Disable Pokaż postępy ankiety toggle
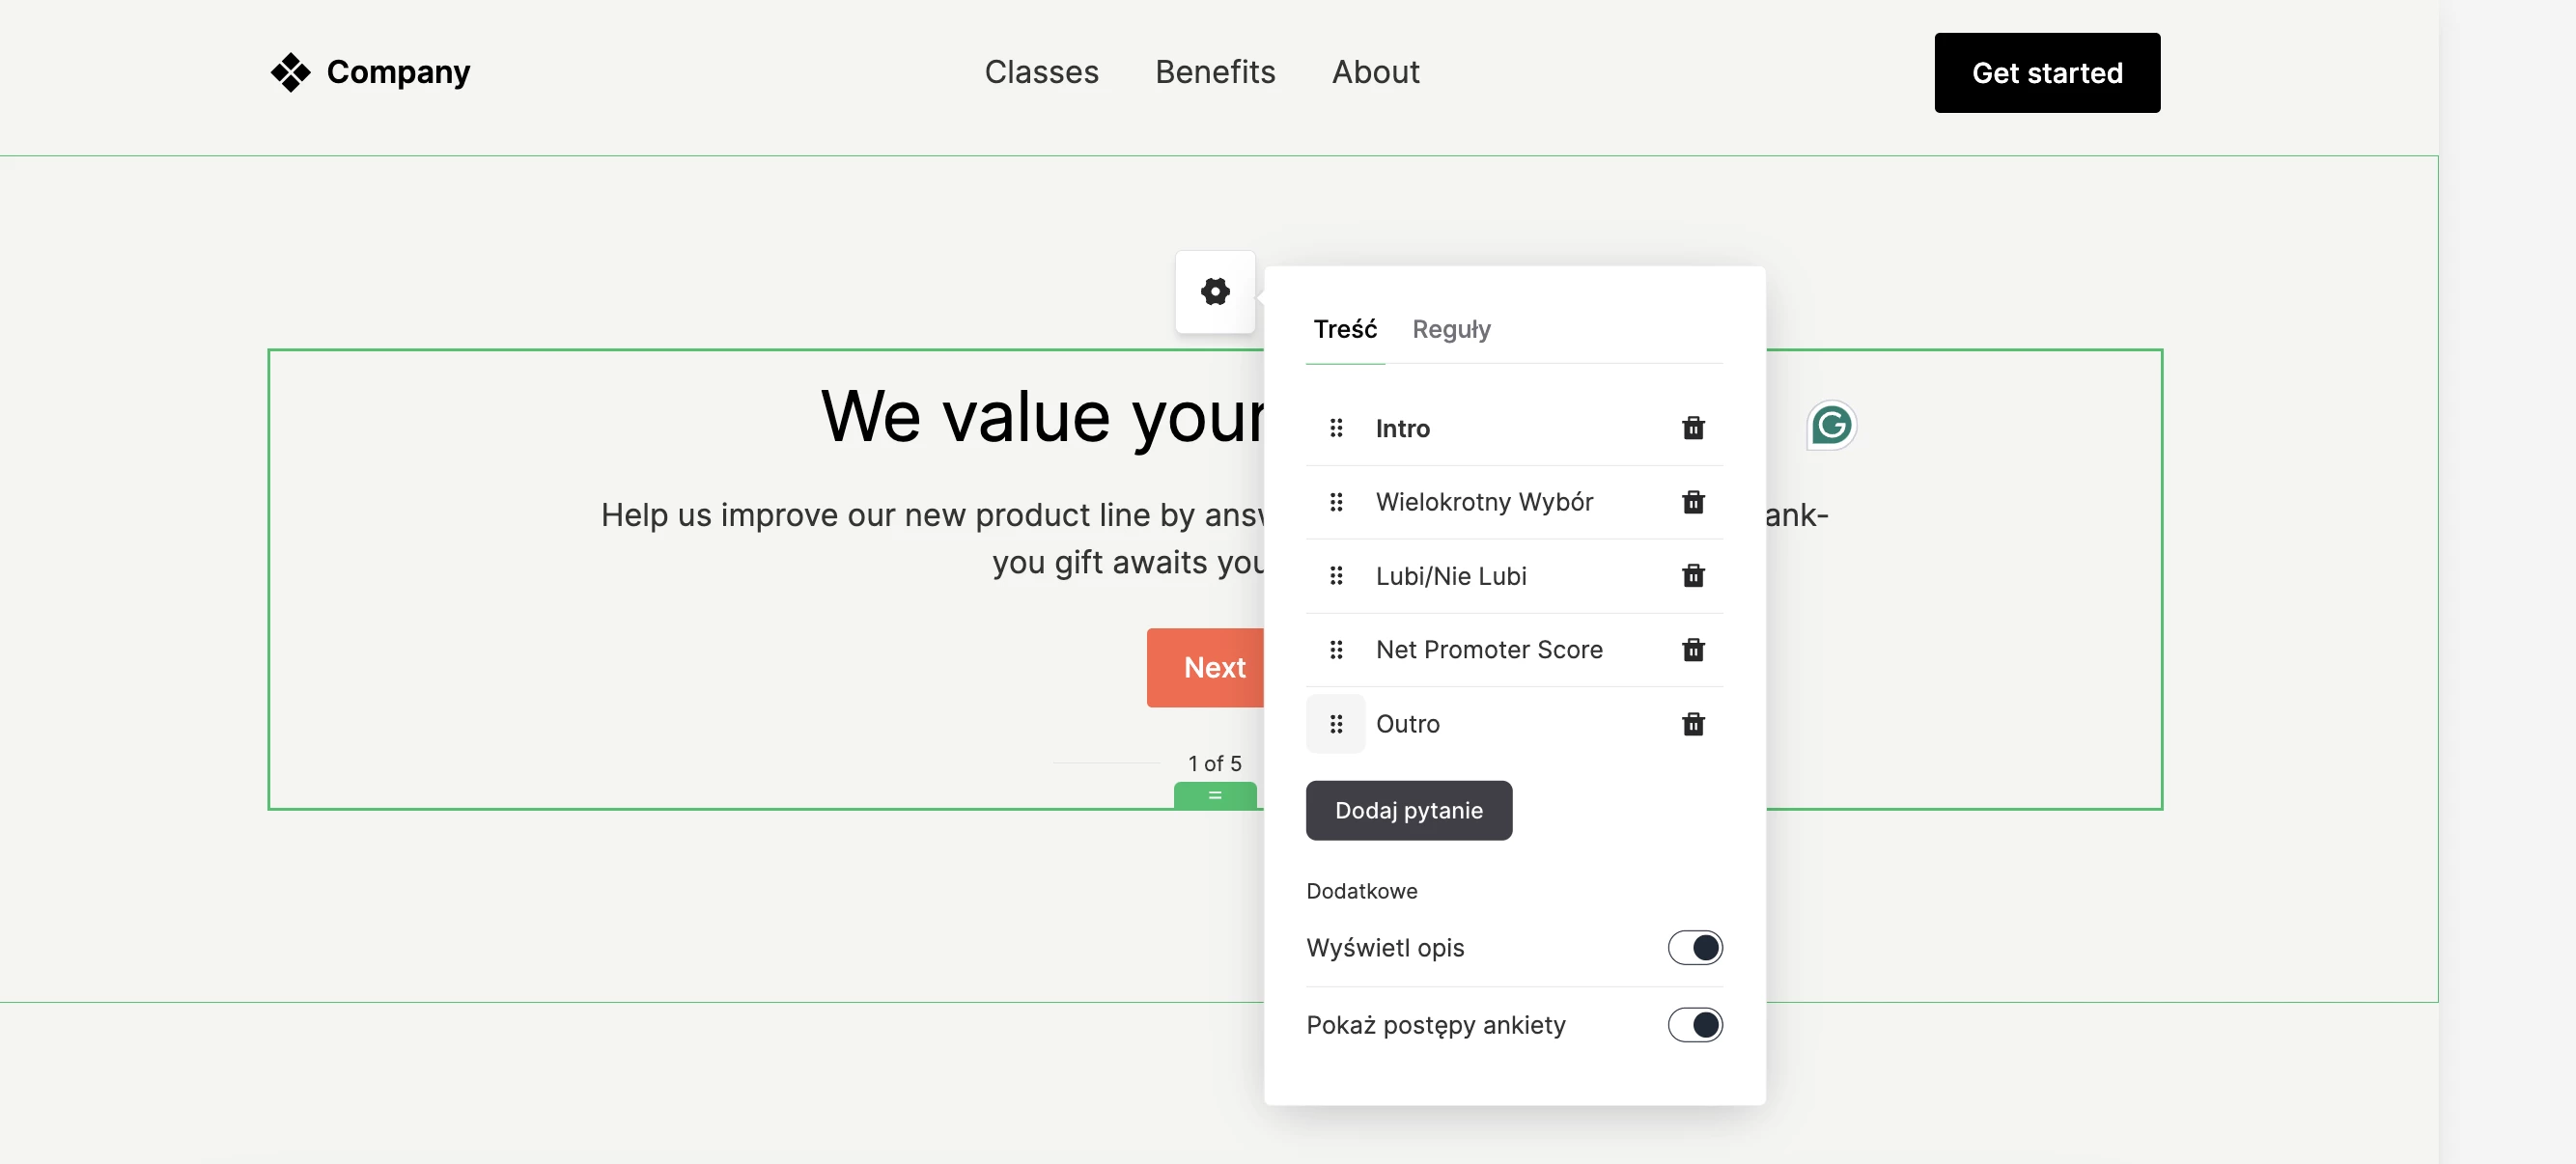This screenshot has width=2576, height=1164. point(1694,1024)
